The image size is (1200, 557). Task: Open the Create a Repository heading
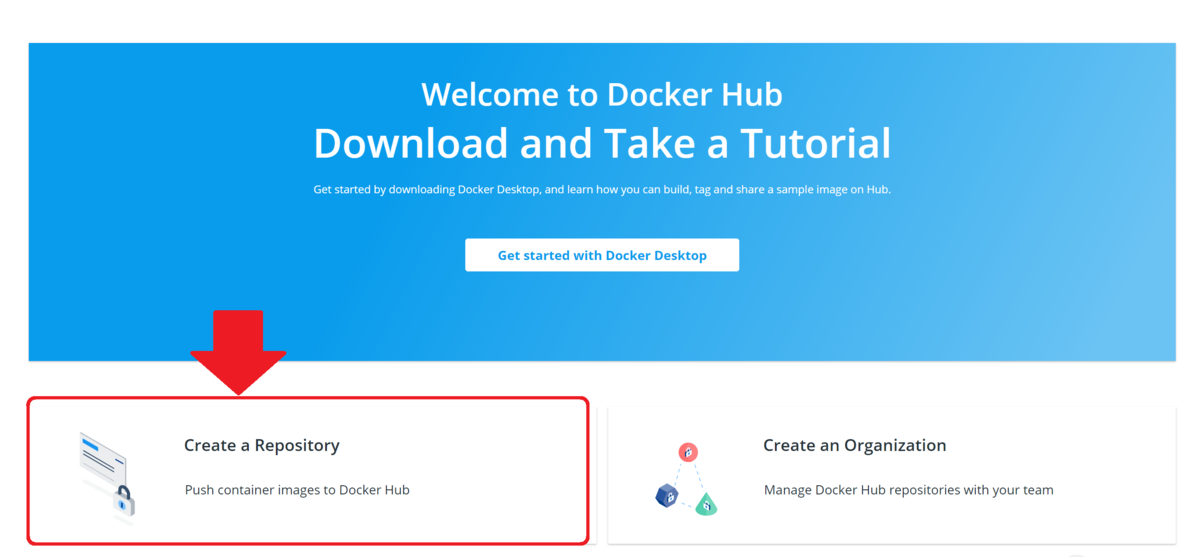tap(262, 445)
